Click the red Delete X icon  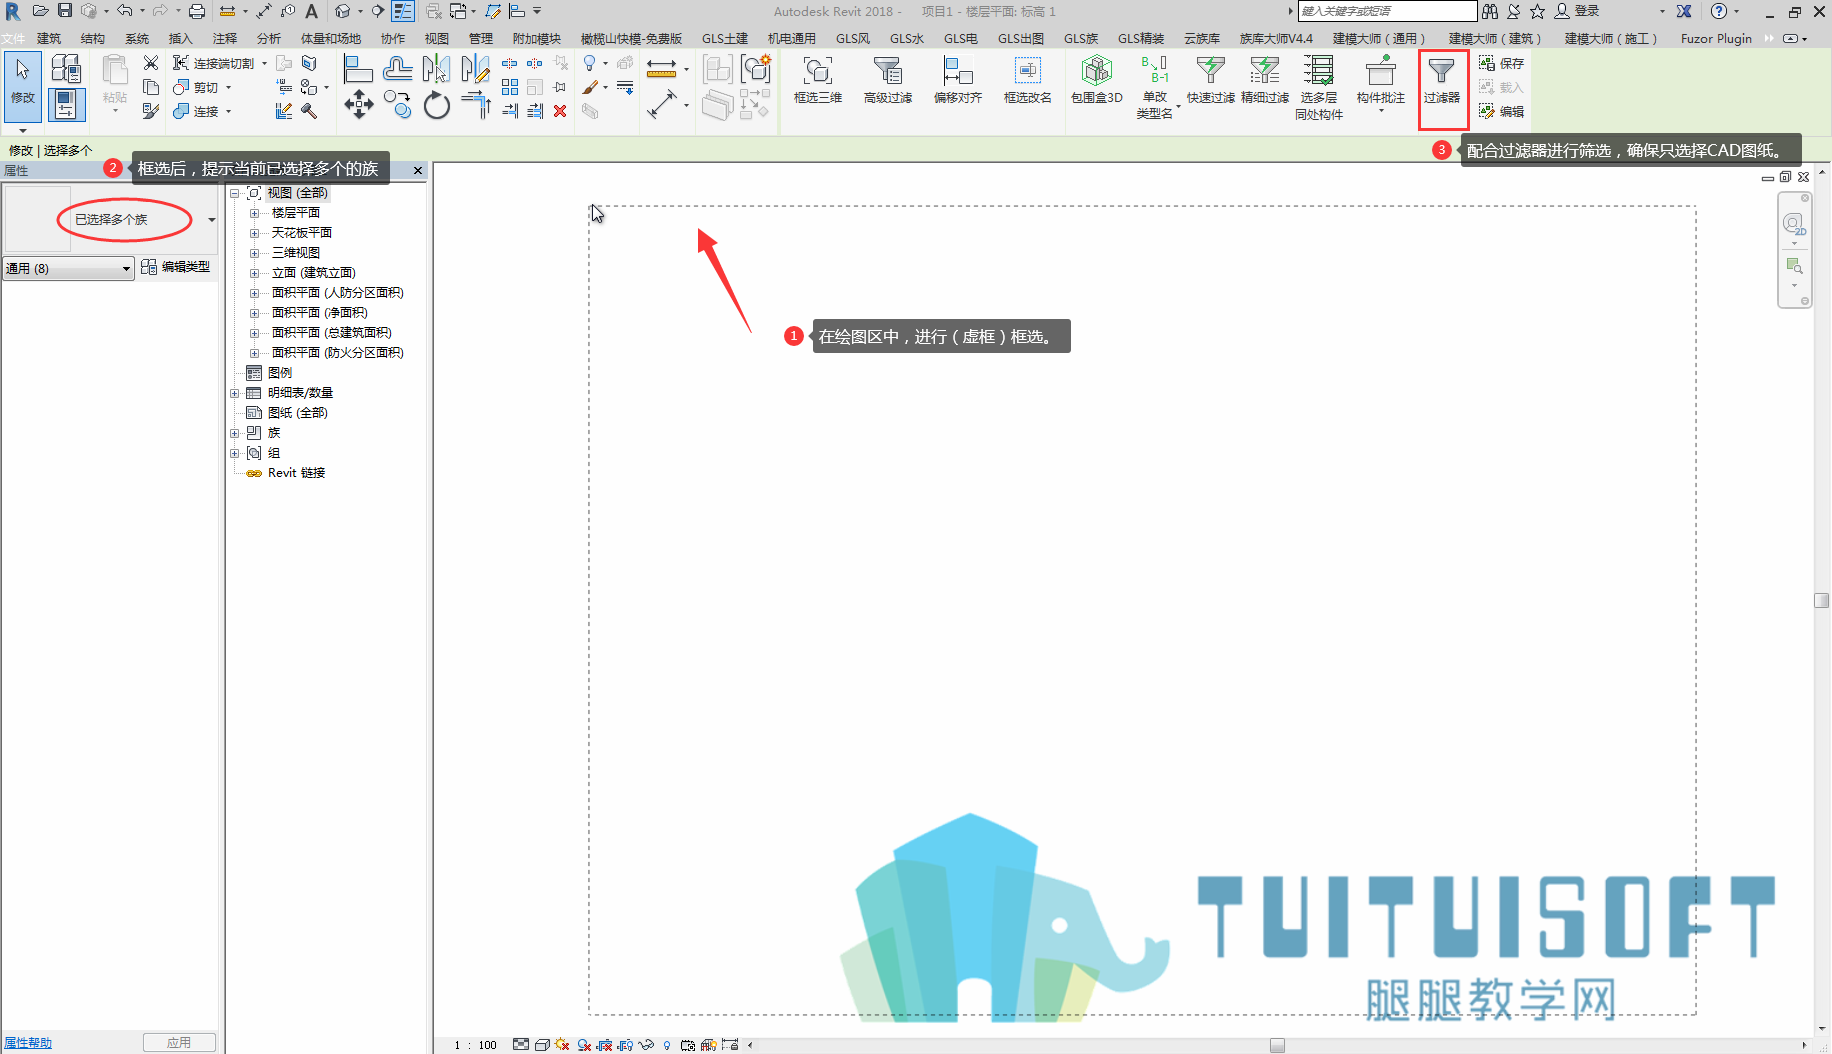point(560,111)
